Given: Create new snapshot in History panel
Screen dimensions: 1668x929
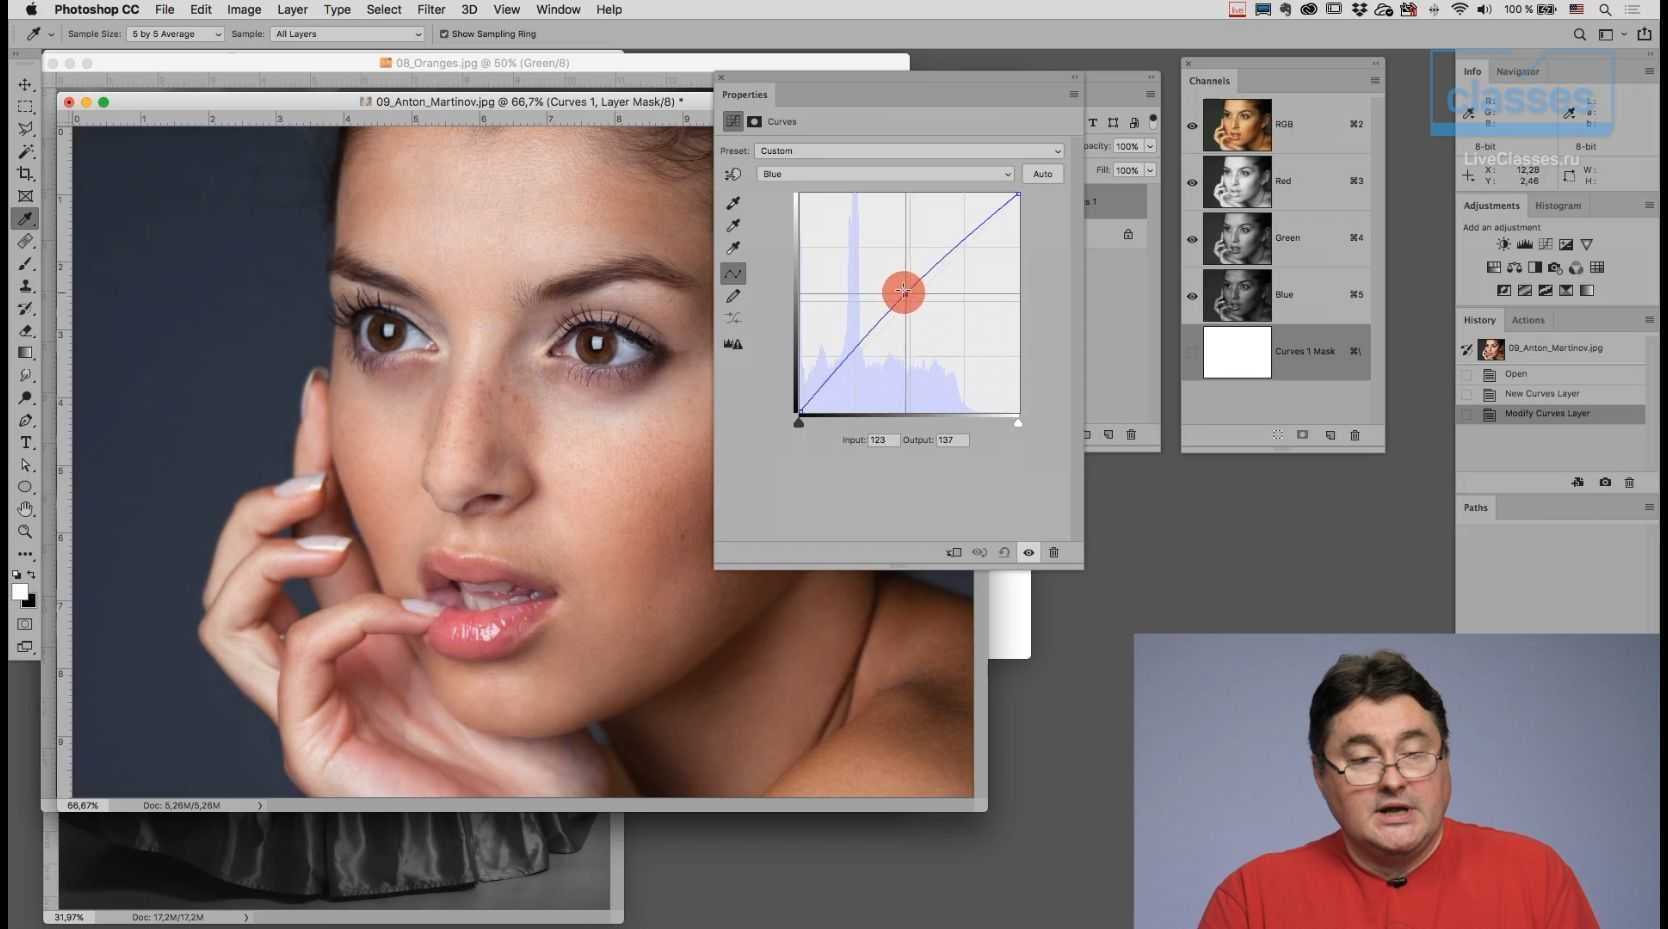Looking at the screenshot, I should (1605, 482).
